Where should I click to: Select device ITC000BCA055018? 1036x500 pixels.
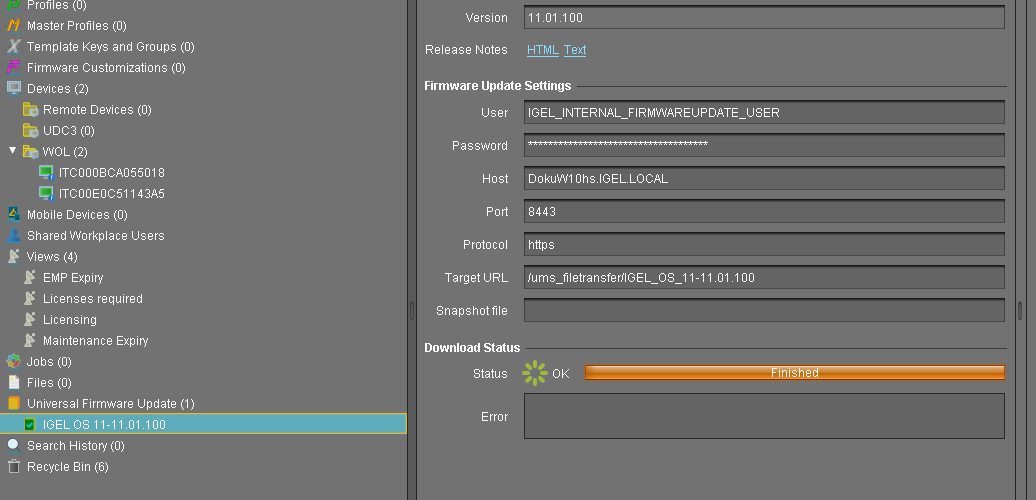(x=111, y=173)
